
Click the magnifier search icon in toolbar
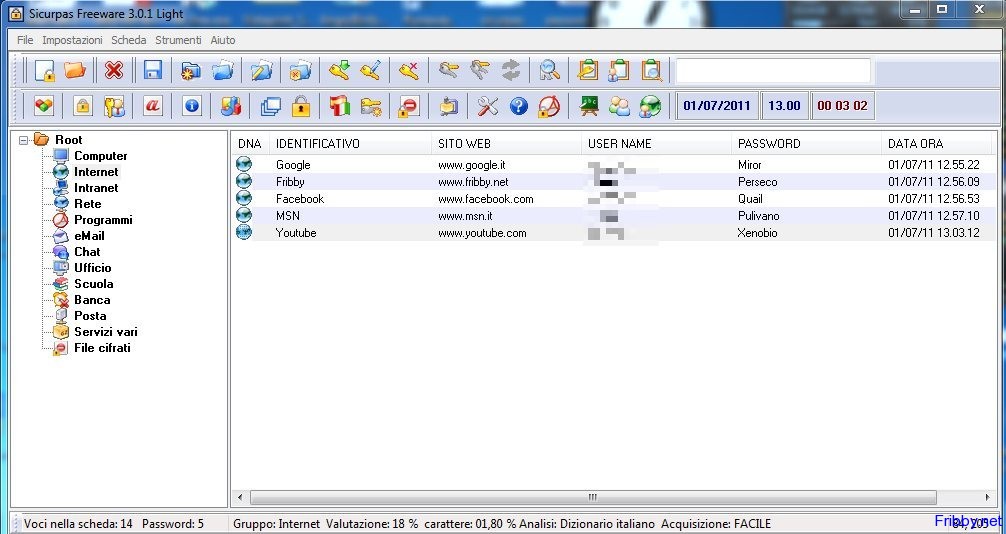[x=549, y=70]
